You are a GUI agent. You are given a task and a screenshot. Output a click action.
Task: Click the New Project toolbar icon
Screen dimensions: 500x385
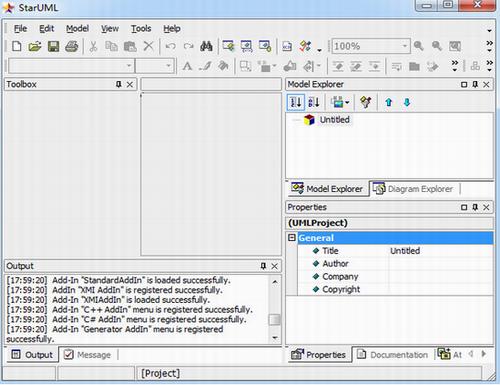[x=17, y=46]
